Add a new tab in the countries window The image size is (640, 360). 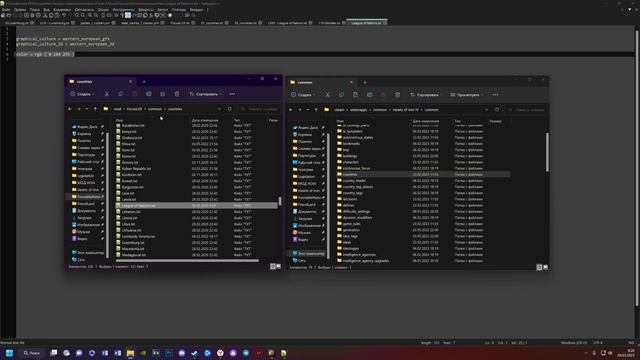tap(144, 82)
